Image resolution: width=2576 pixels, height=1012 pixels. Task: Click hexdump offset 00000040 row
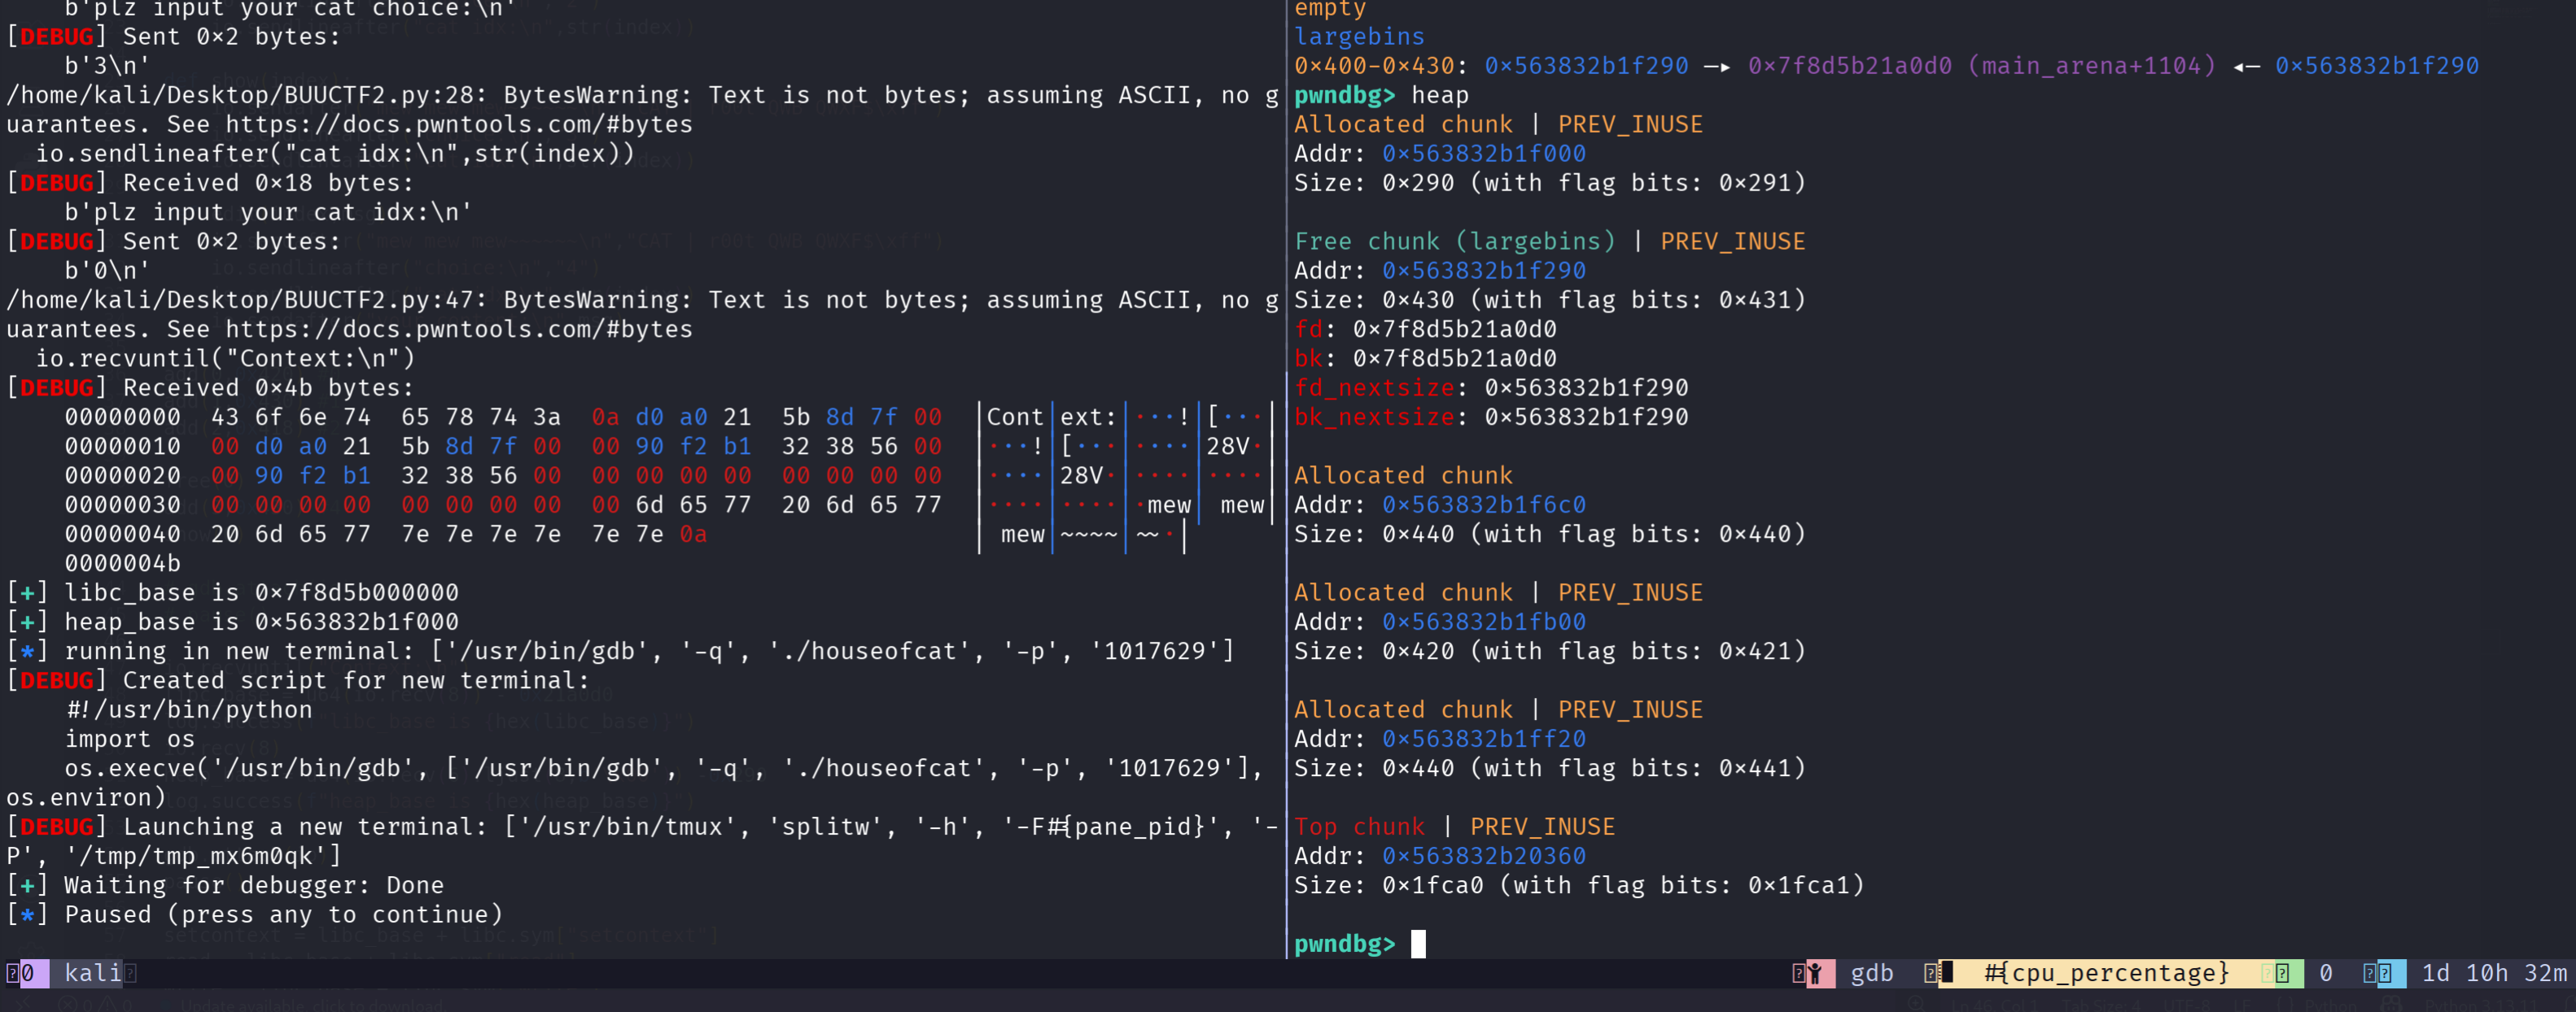(x=625, y=534)
